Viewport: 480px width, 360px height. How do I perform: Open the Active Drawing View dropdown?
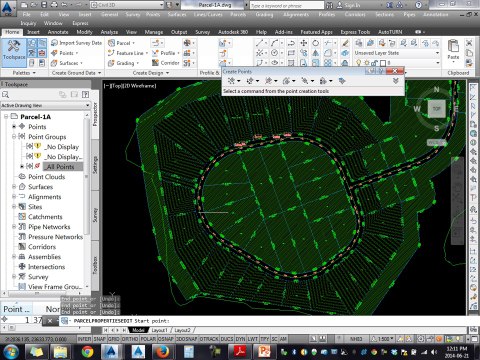46,105
